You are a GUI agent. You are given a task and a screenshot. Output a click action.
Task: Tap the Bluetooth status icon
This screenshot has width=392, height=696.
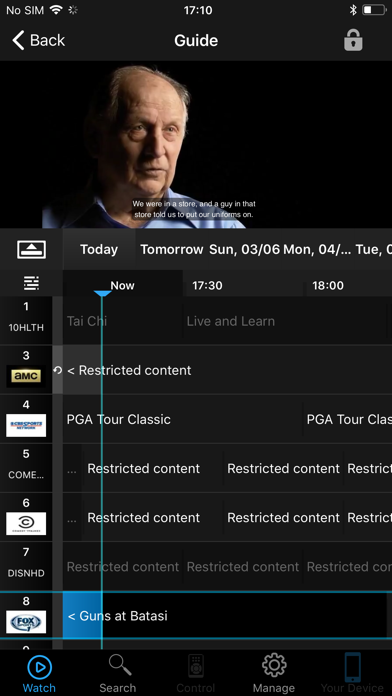353,10
